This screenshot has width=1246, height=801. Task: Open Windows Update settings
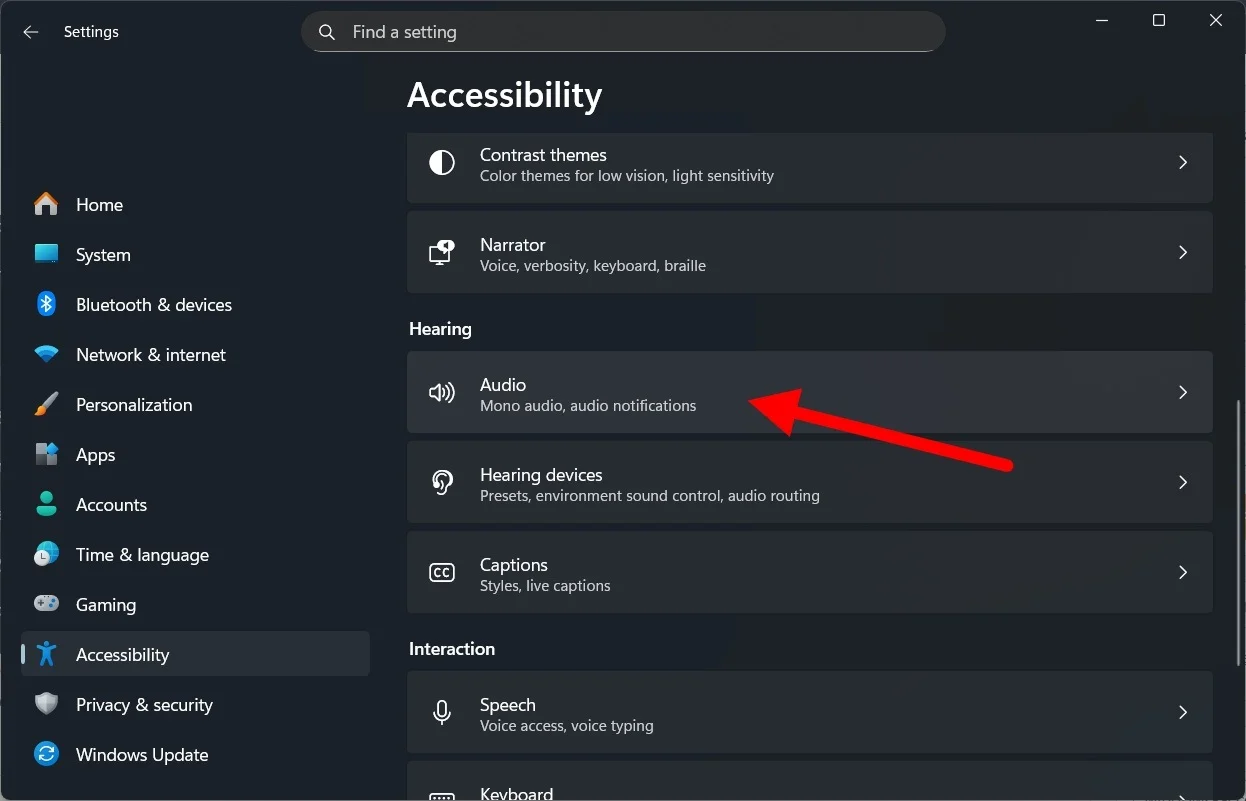[x=141, y=754]
